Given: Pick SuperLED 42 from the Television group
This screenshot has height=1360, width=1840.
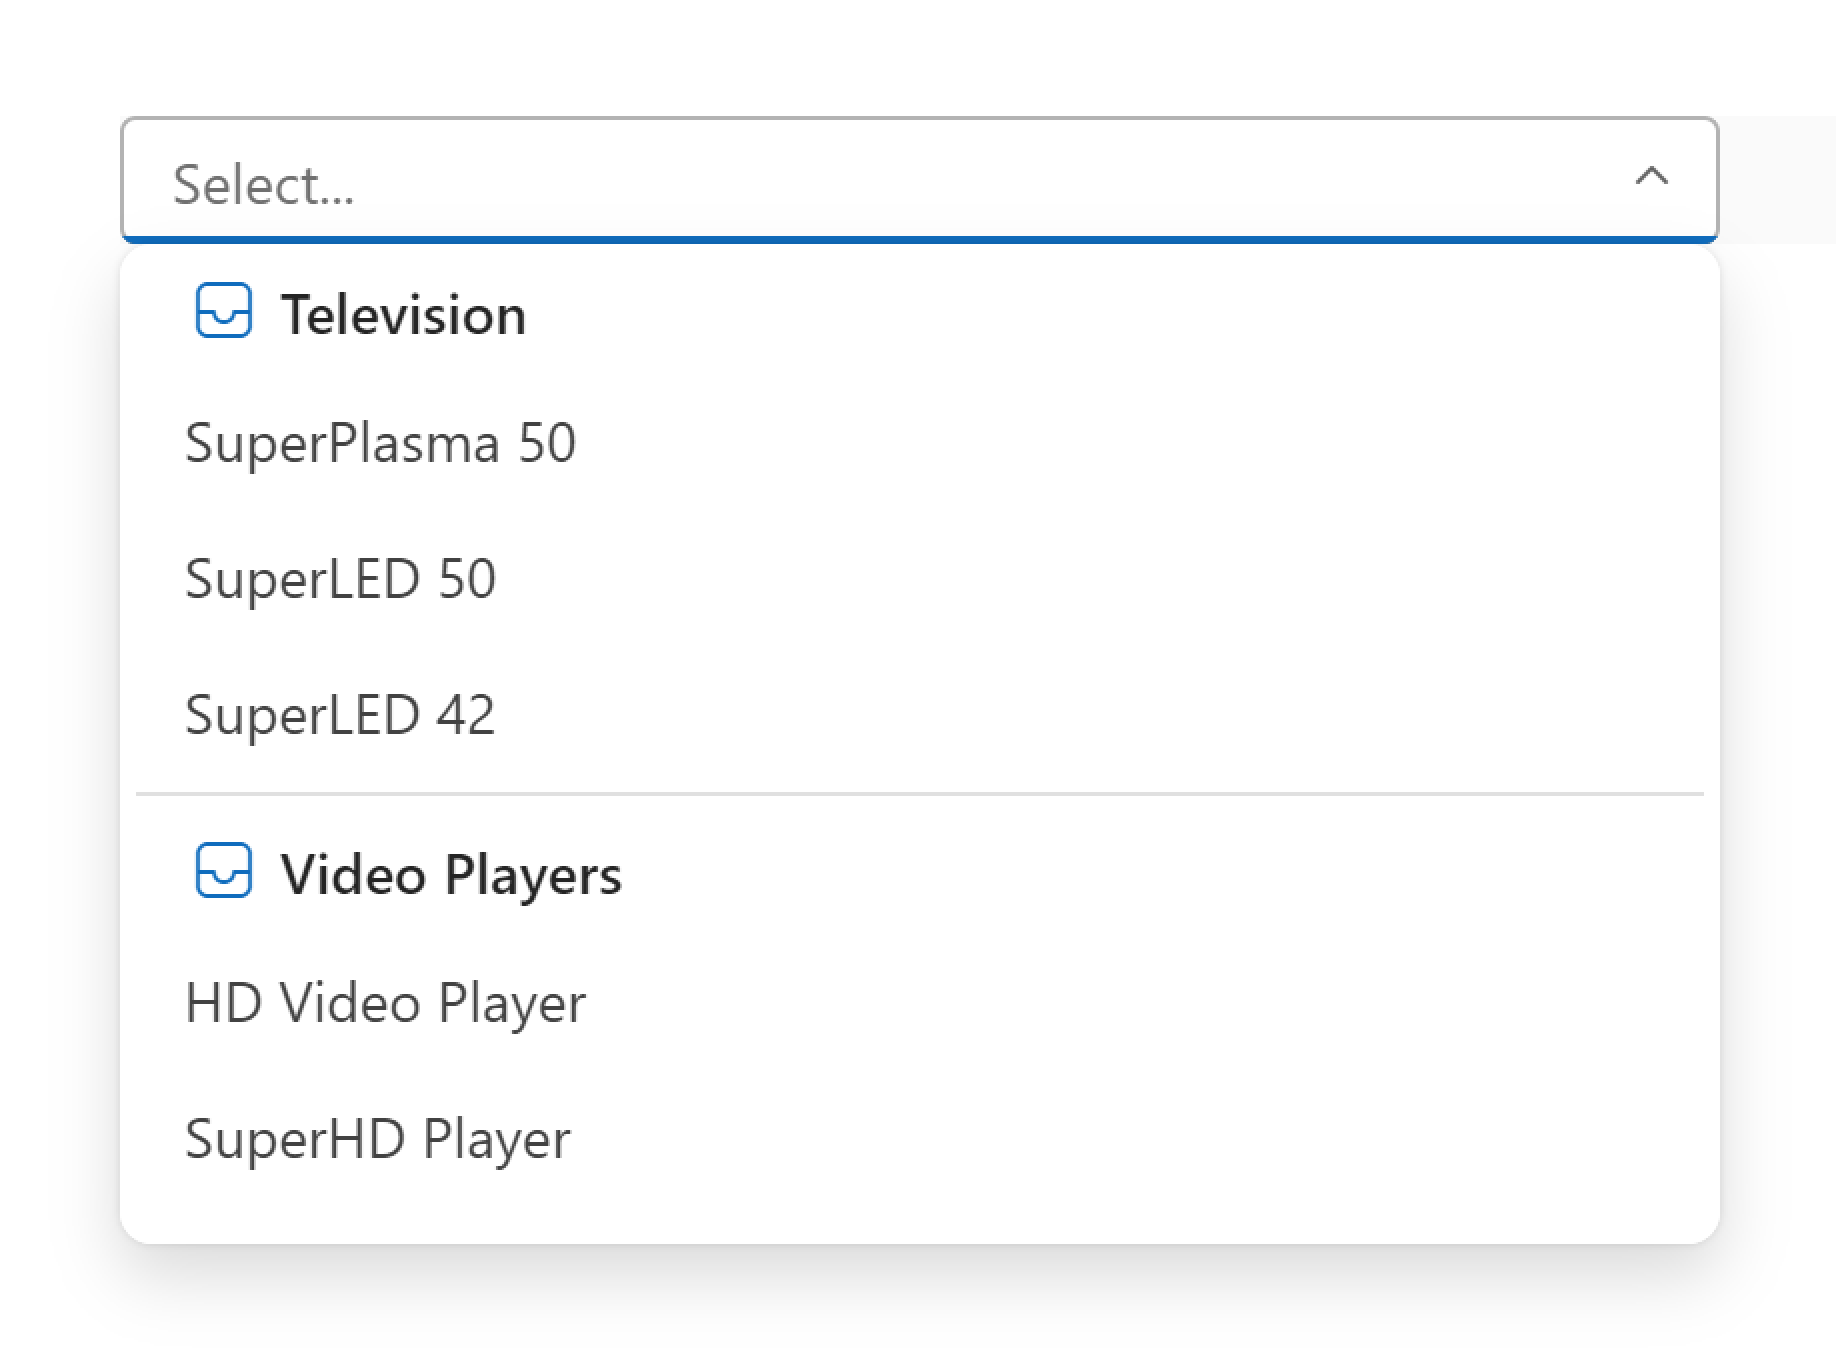Looking at the screenshot, I should pos(340,712).
